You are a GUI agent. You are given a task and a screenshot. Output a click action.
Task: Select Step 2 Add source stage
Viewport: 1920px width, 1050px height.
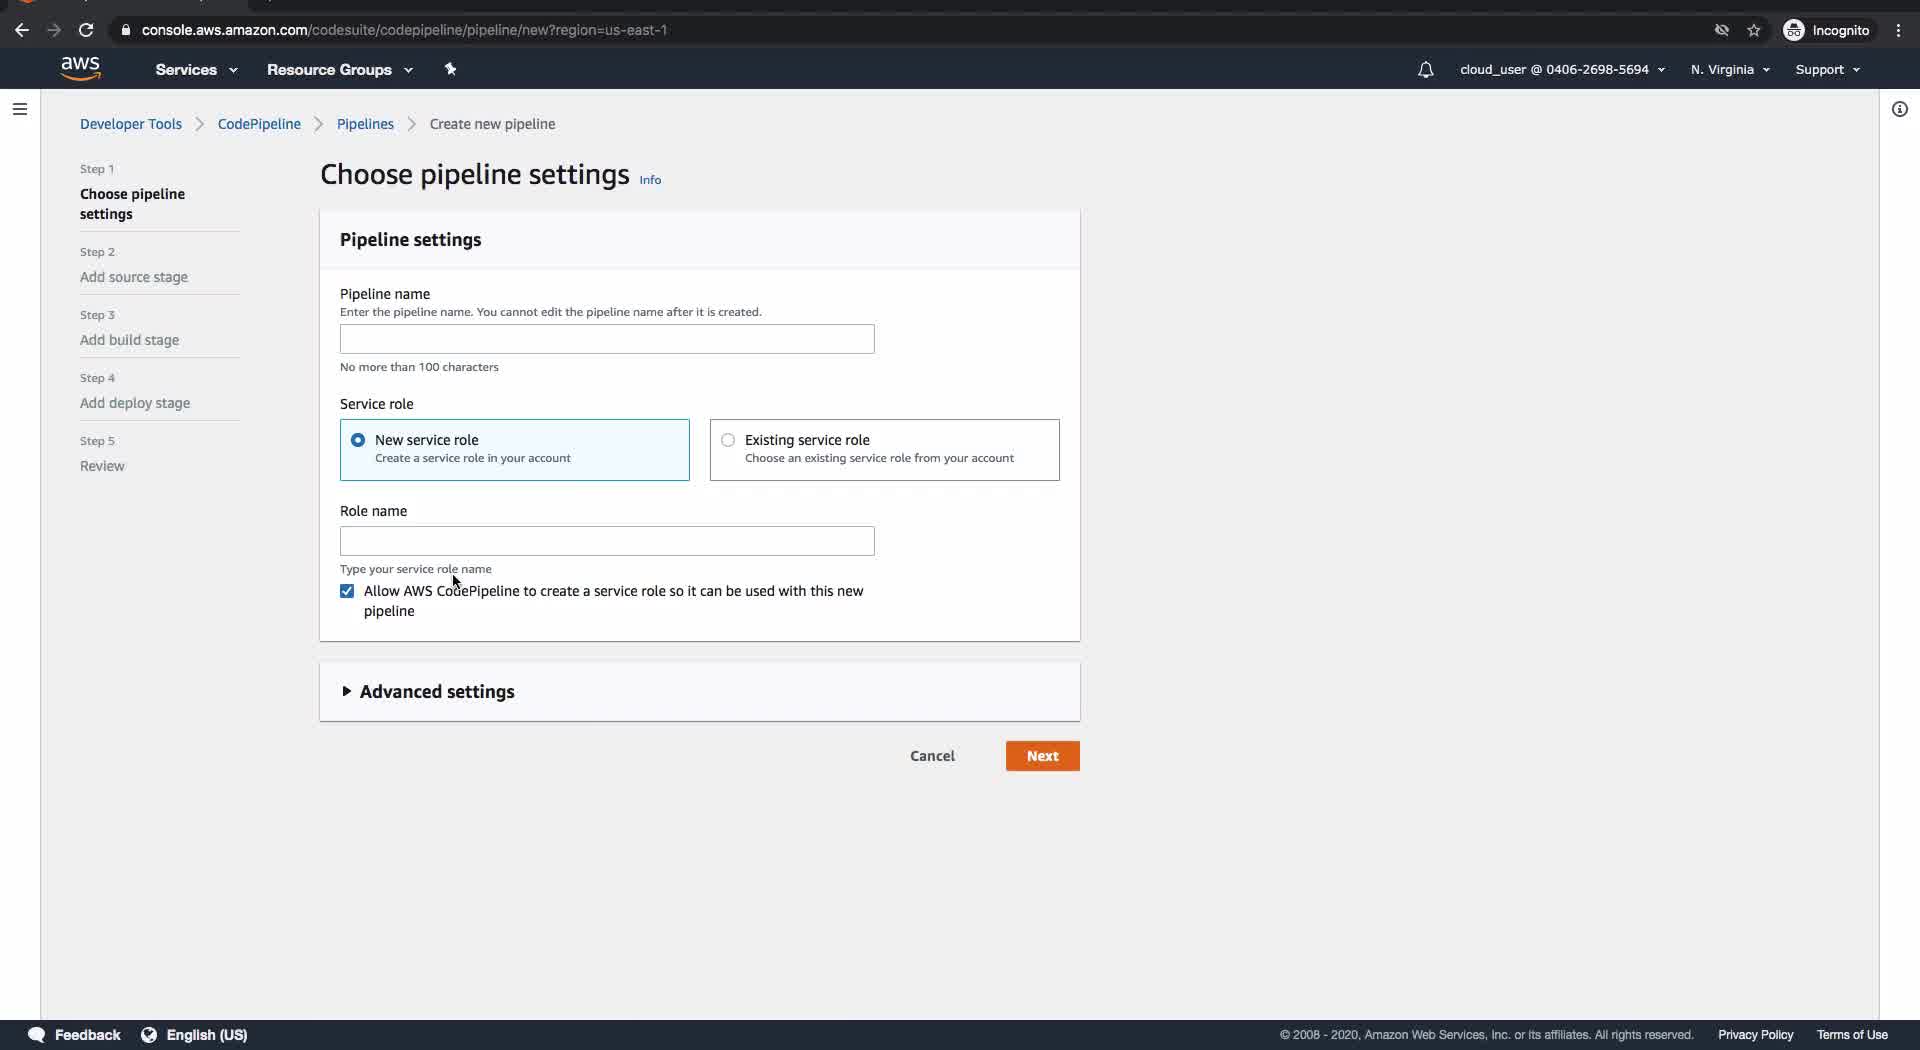click(x=134, y=277)
